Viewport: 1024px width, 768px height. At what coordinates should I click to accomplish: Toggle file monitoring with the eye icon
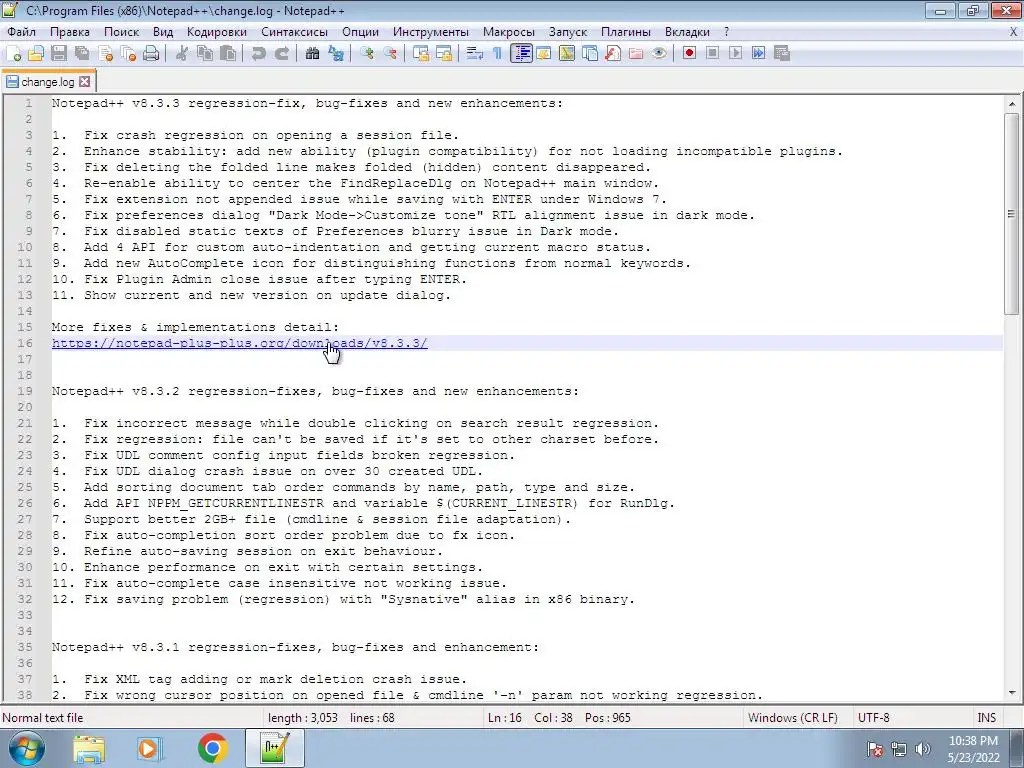pos(659,54)
